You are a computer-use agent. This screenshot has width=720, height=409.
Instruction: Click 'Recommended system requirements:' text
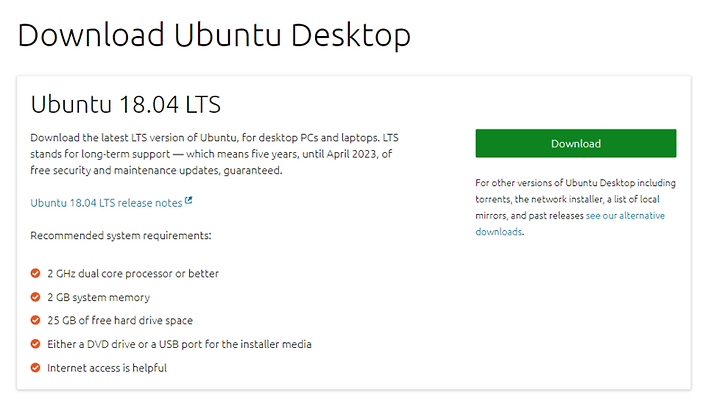[121, 235]
